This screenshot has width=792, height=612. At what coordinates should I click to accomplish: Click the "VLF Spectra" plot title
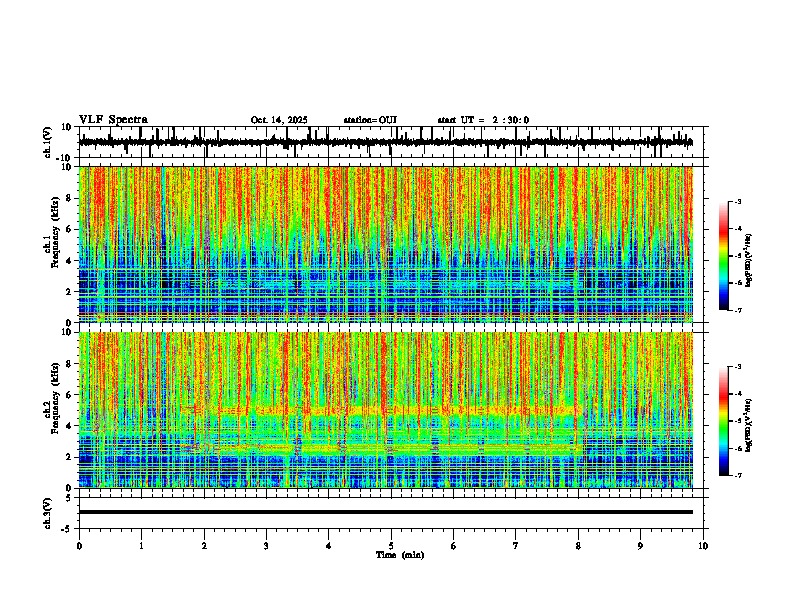[x=113, y=120]
